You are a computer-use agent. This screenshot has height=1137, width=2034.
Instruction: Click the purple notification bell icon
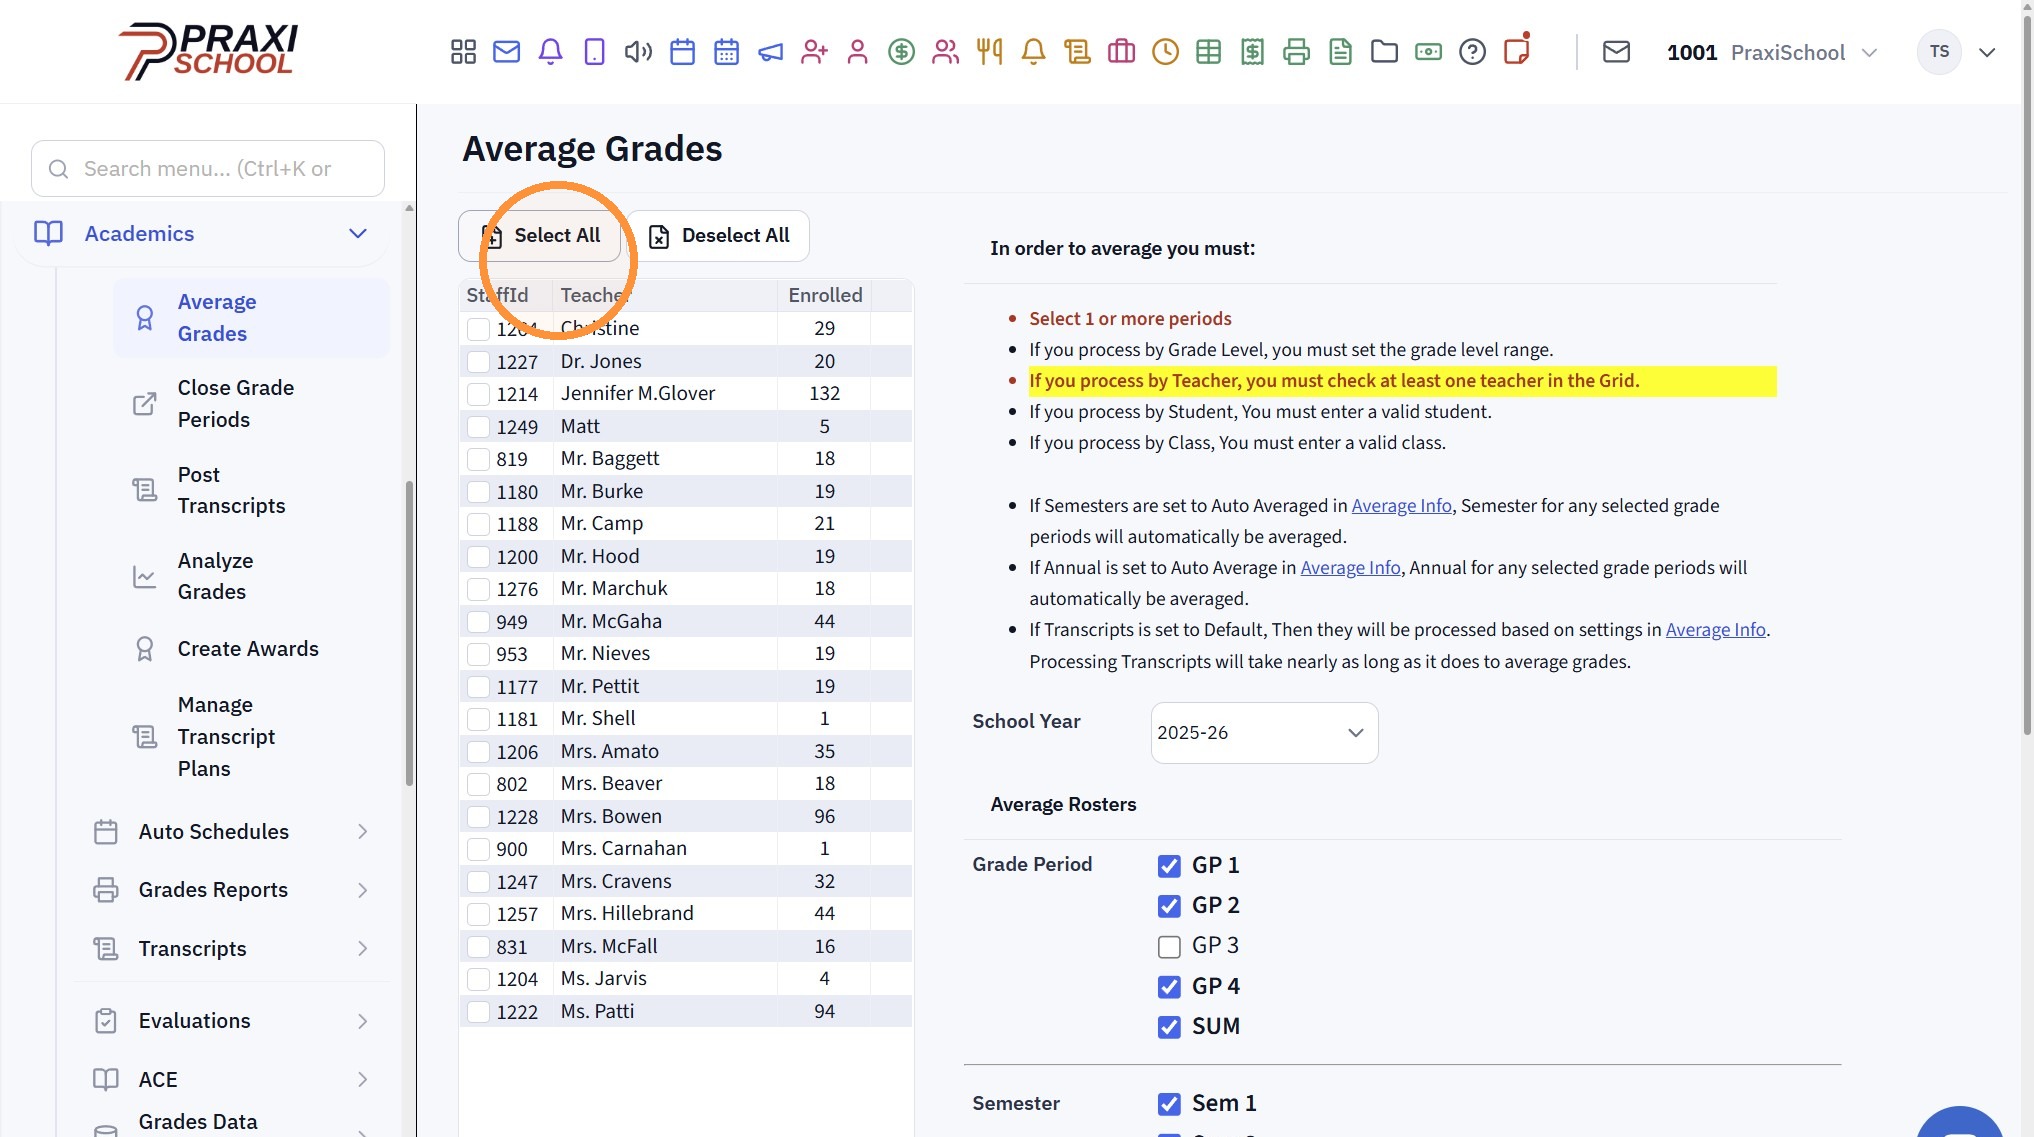click(x=551, y=52)
